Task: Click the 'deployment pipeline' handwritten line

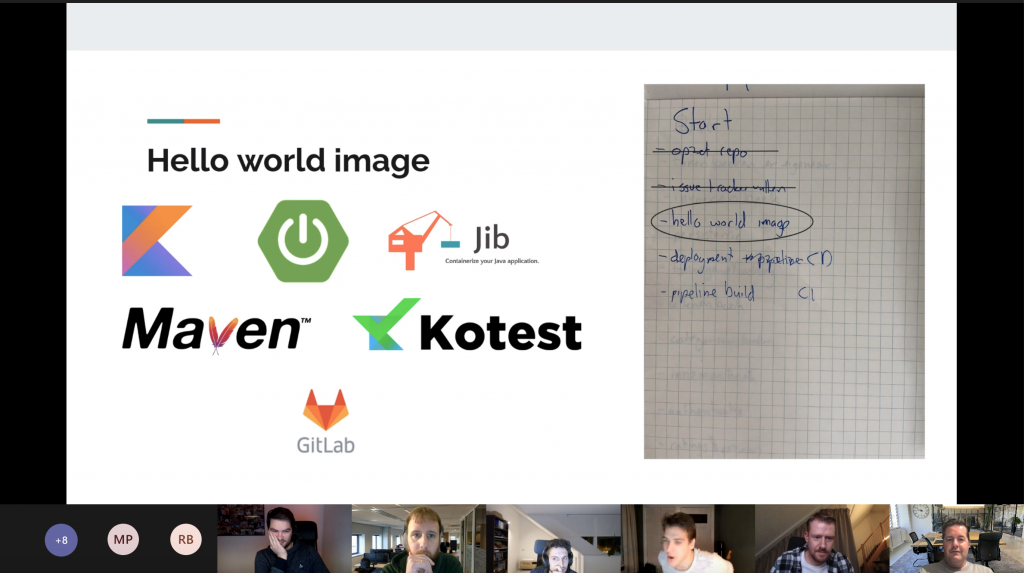Action: coord(747,259)
